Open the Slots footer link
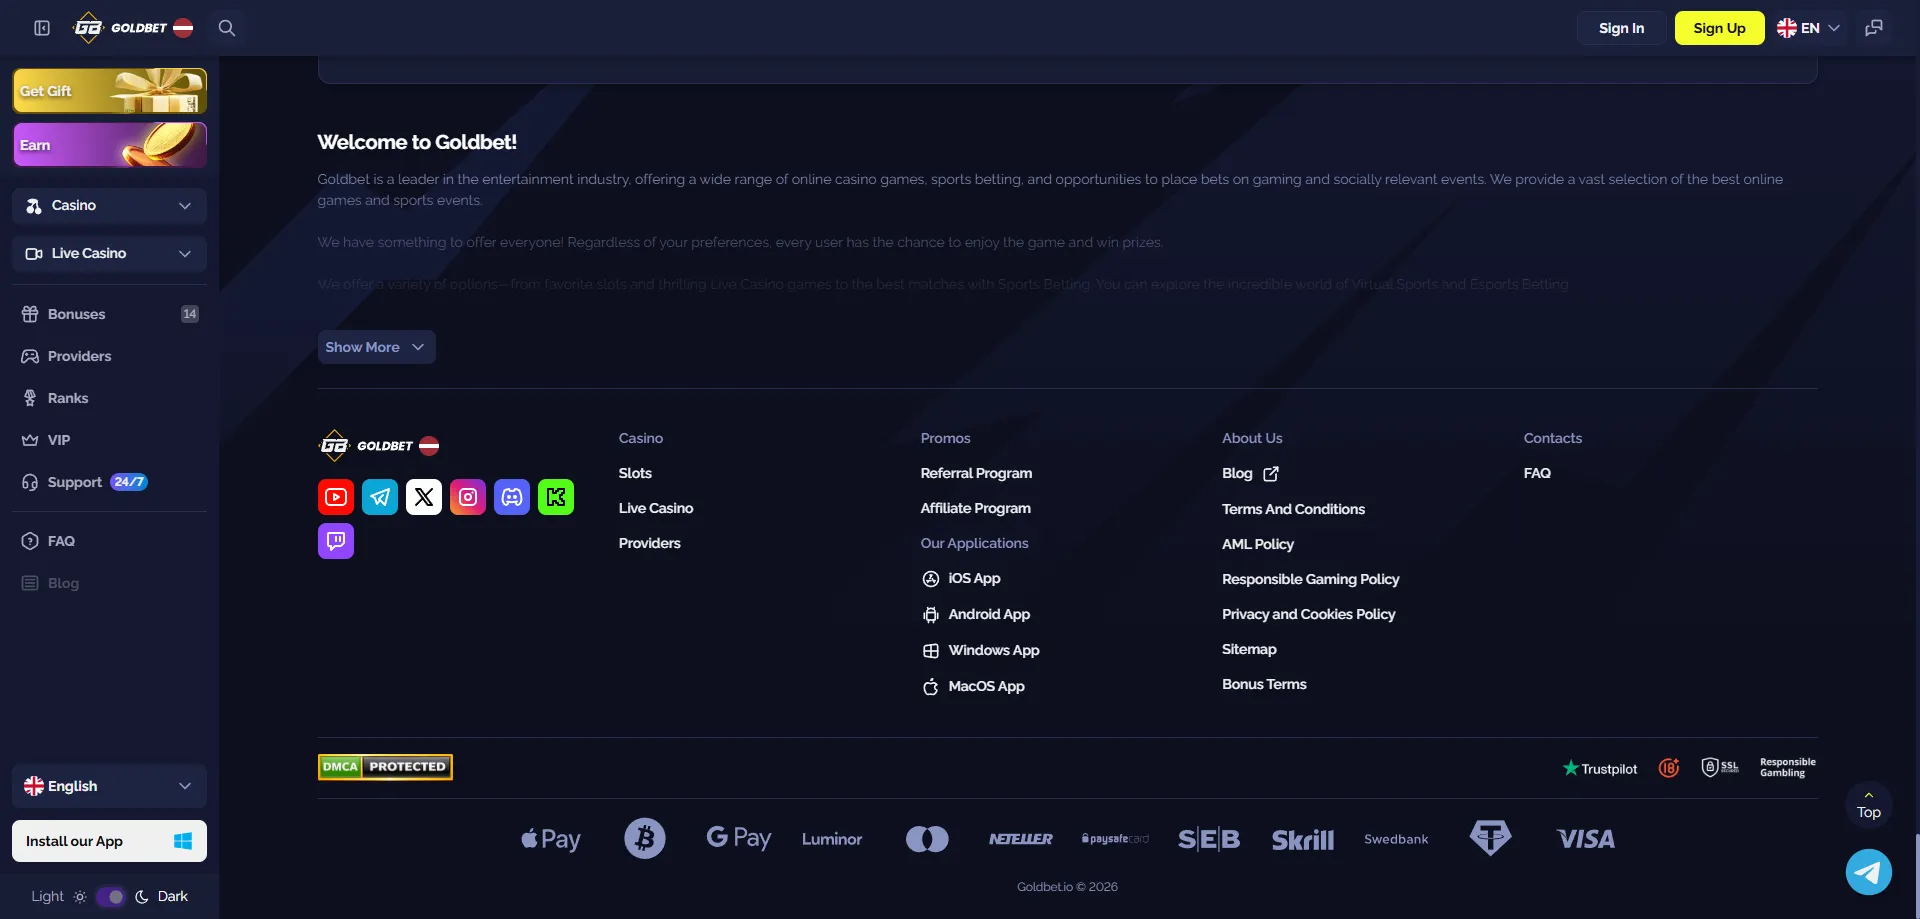The width and height of the screenshot is (1920, 919). [635, 473]
